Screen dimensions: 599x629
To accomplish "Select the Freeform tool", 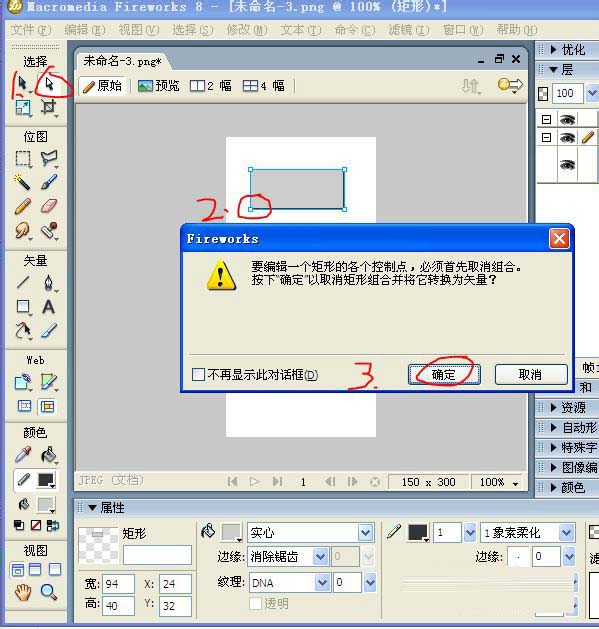I will click(x=23, y=331).
